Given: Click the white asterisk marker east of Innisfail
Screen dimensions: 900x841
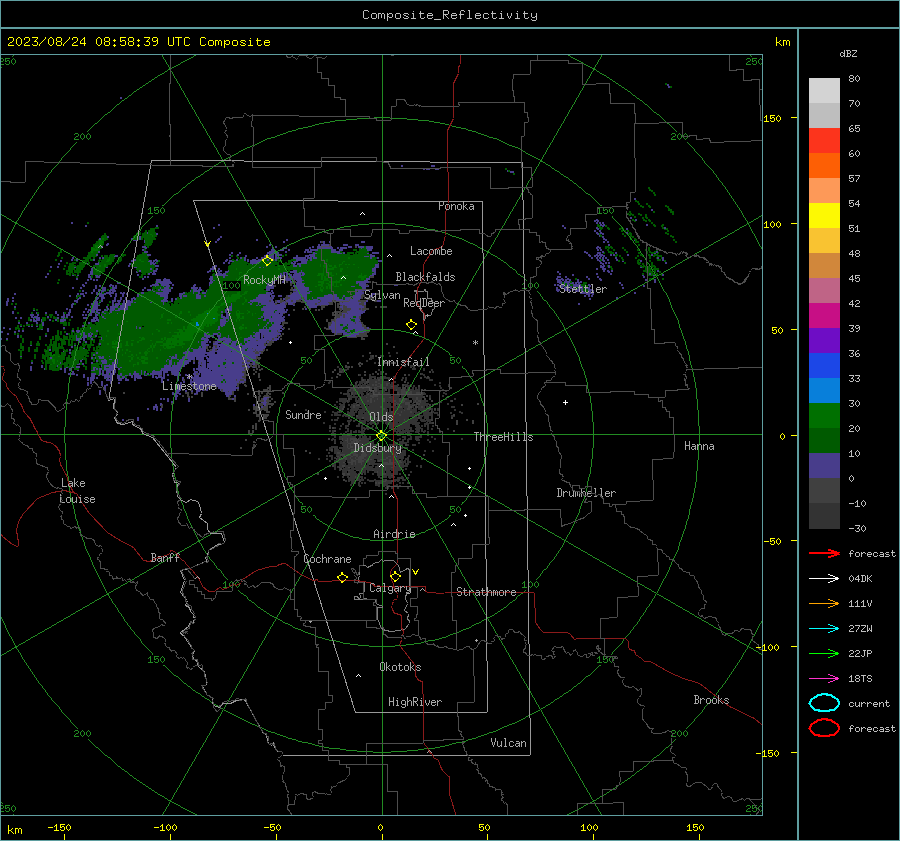Looking at the screenshot, I should click(475, 343).
